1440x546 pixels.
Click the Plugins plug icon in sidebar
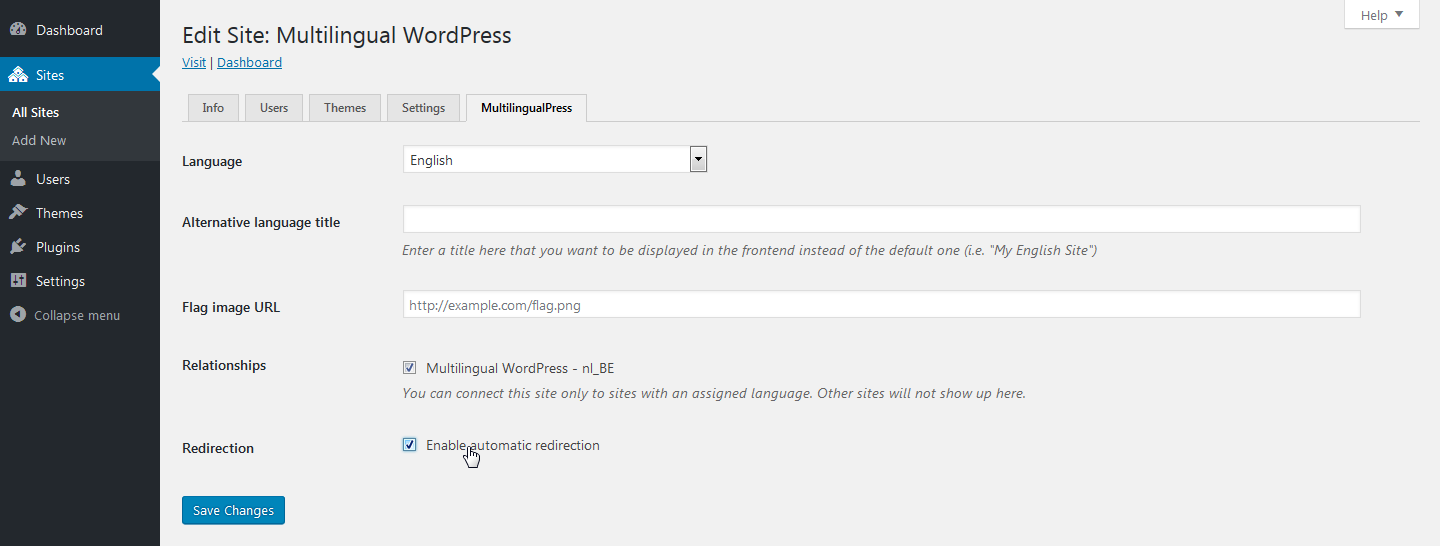tap(18, 247)
